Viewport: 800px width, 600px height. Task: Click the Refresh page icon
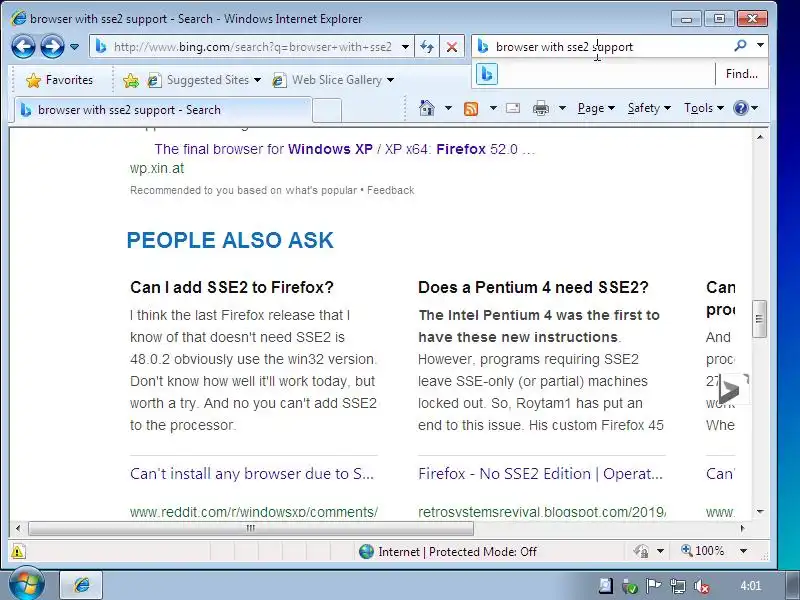coord(427,47)
